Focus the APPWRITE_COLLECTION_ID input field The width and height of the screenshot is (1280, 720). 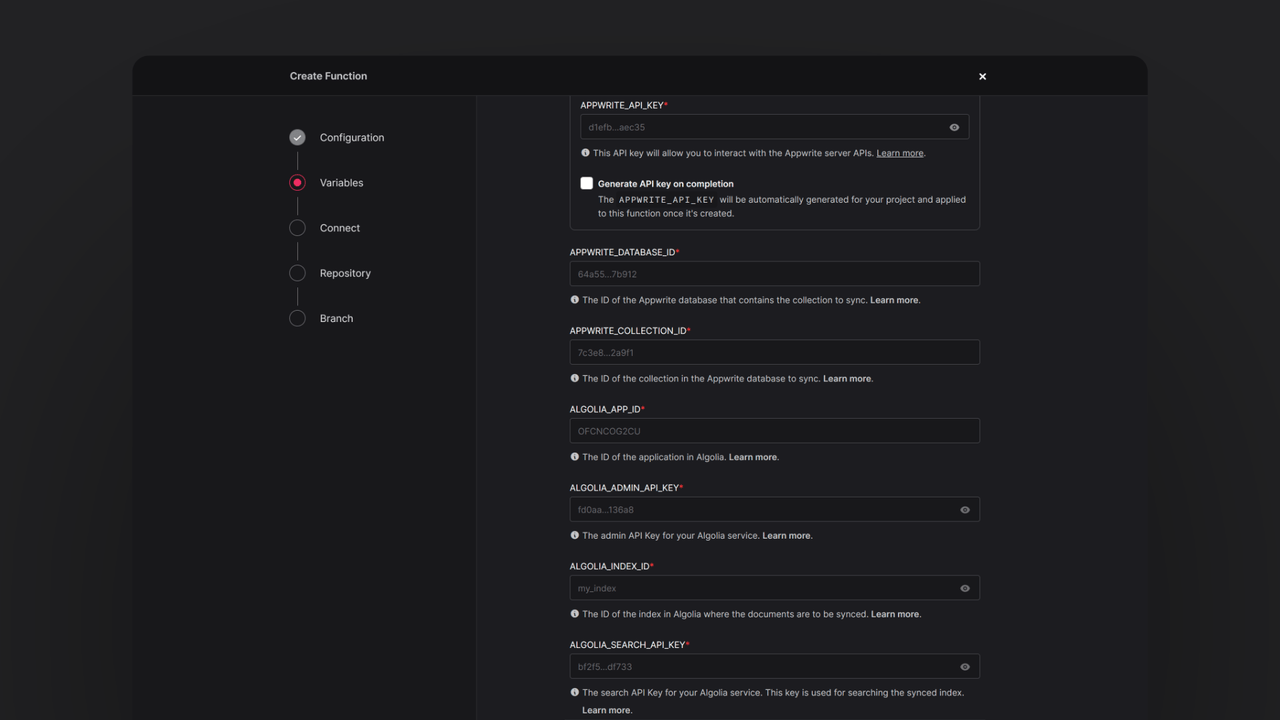pyautogui.click(x=775, y=352)
